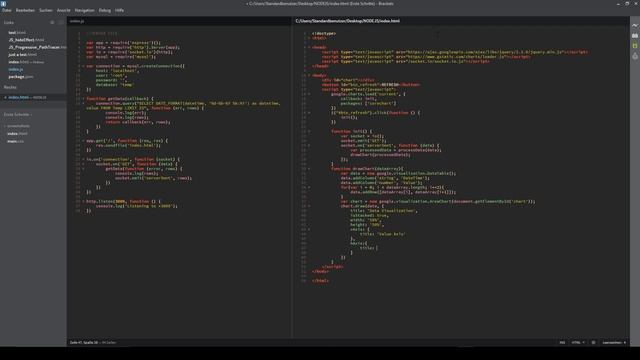The image size is (640, 360).
Task: Open index.html in project tree
Action: (x=17, y=133)
